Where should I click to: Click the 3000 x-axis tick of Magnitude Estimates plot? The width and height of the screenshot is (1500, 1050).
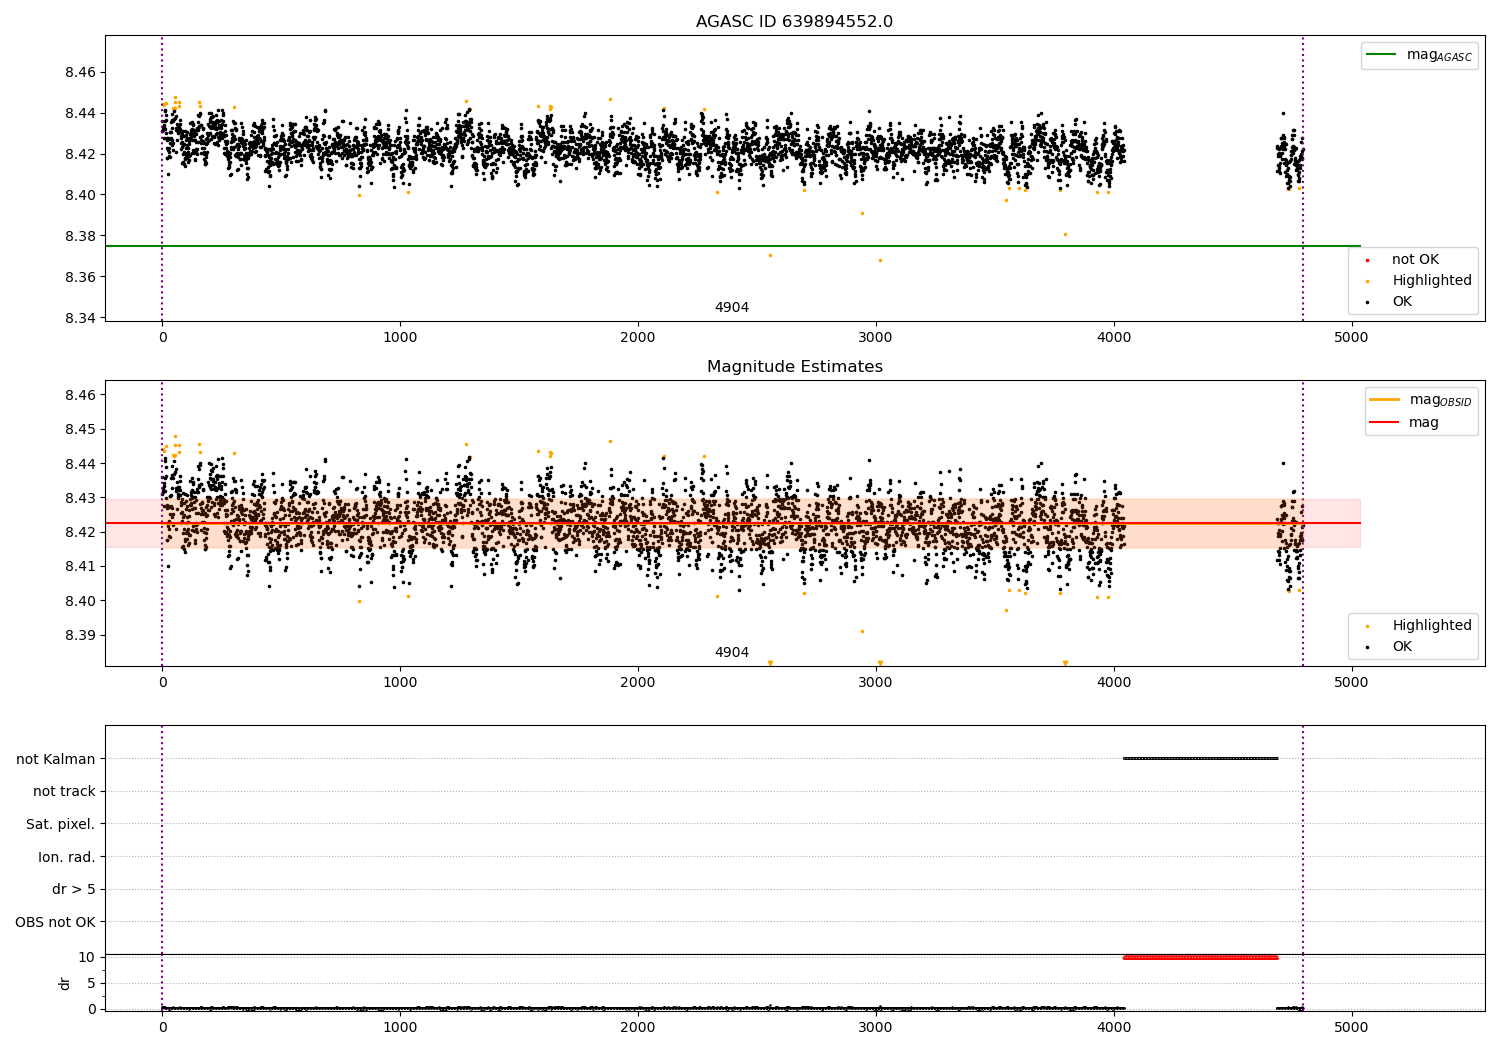coord(876,682)
